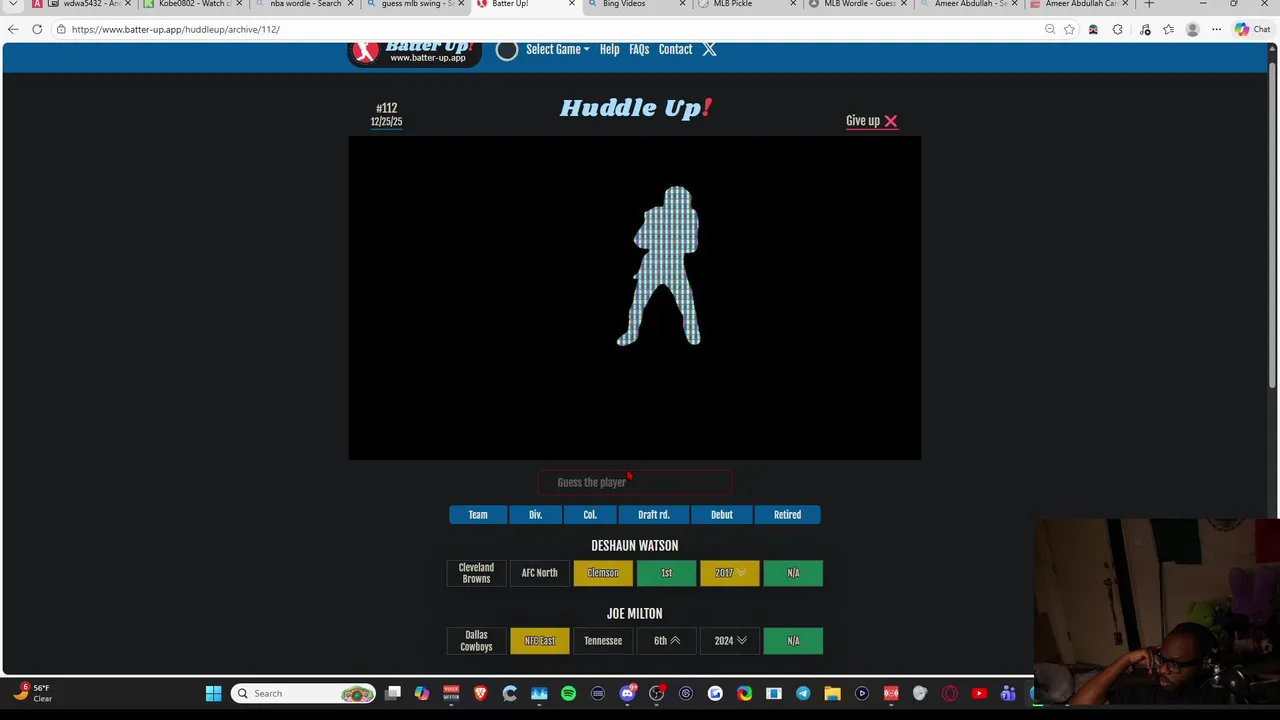Image resolution: width=1280 pixels, height=720 pixels.
Task: Click the Team column header
Action: (478, 515)
